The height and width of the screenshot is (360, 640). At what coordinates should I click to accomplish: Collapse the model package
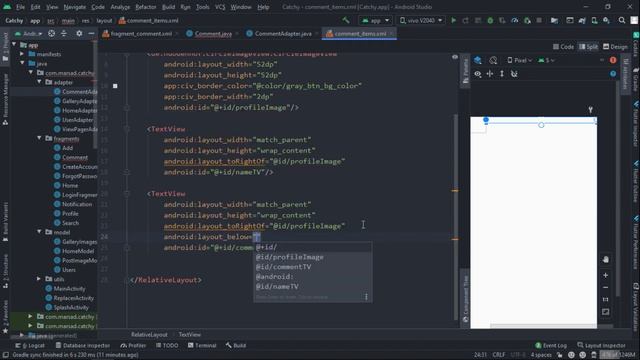coord(39,232)
